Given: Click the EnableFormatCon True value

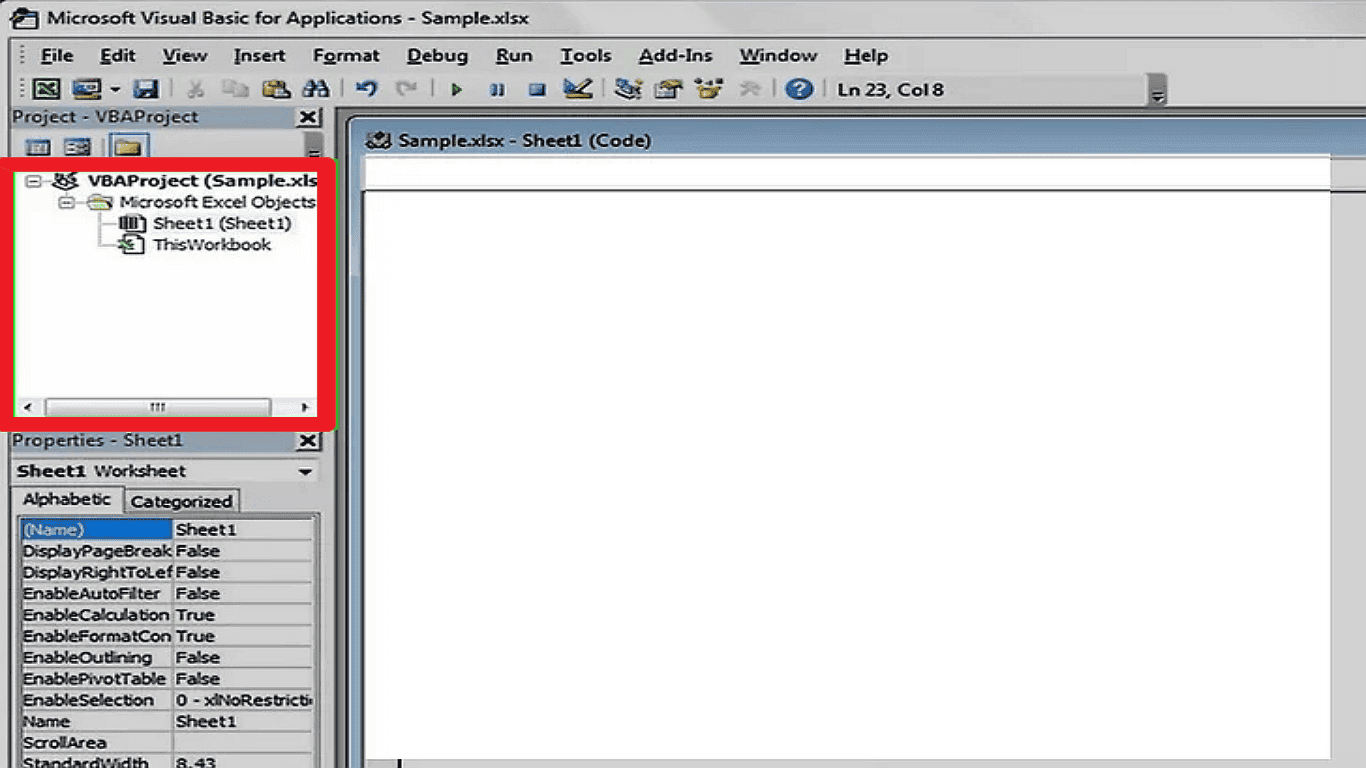Looking at the screenshot, I should (x=243, y=636).
